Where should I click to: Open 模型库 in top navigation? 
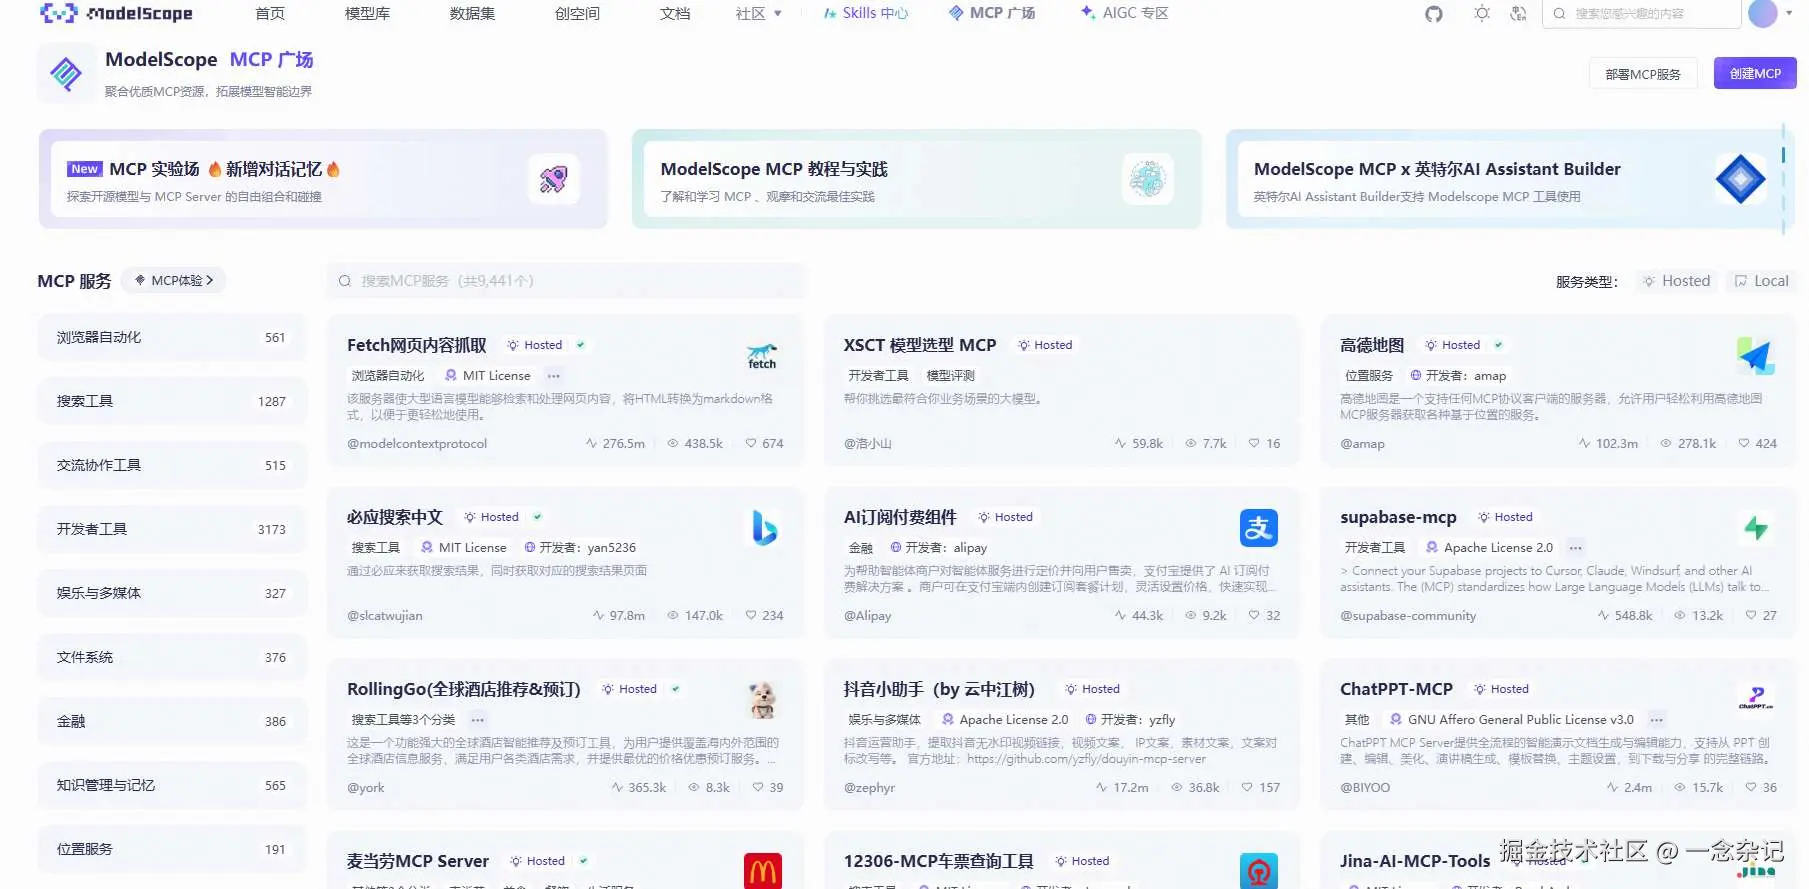click(x=367, y=14)
